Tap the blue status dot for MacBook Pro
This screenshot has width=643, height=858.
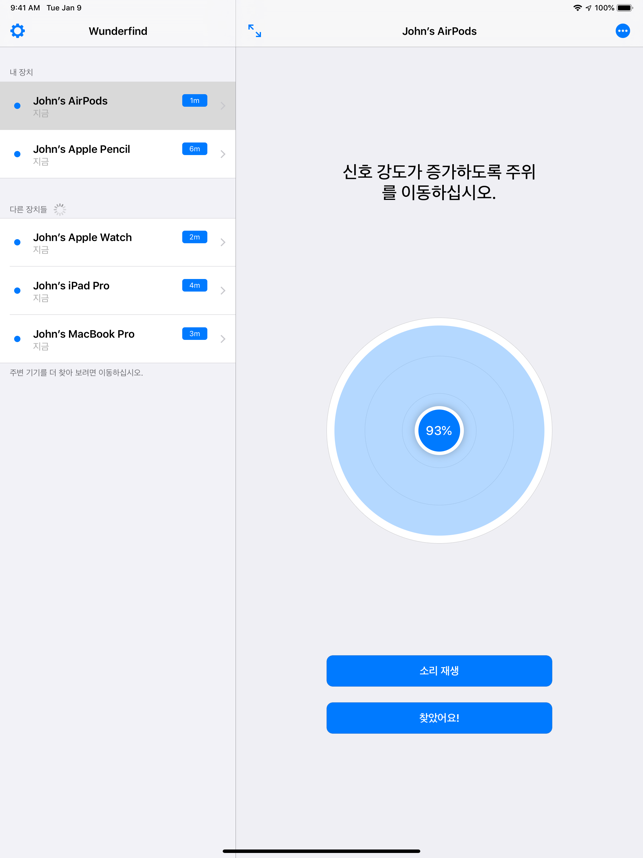[18, 339]
